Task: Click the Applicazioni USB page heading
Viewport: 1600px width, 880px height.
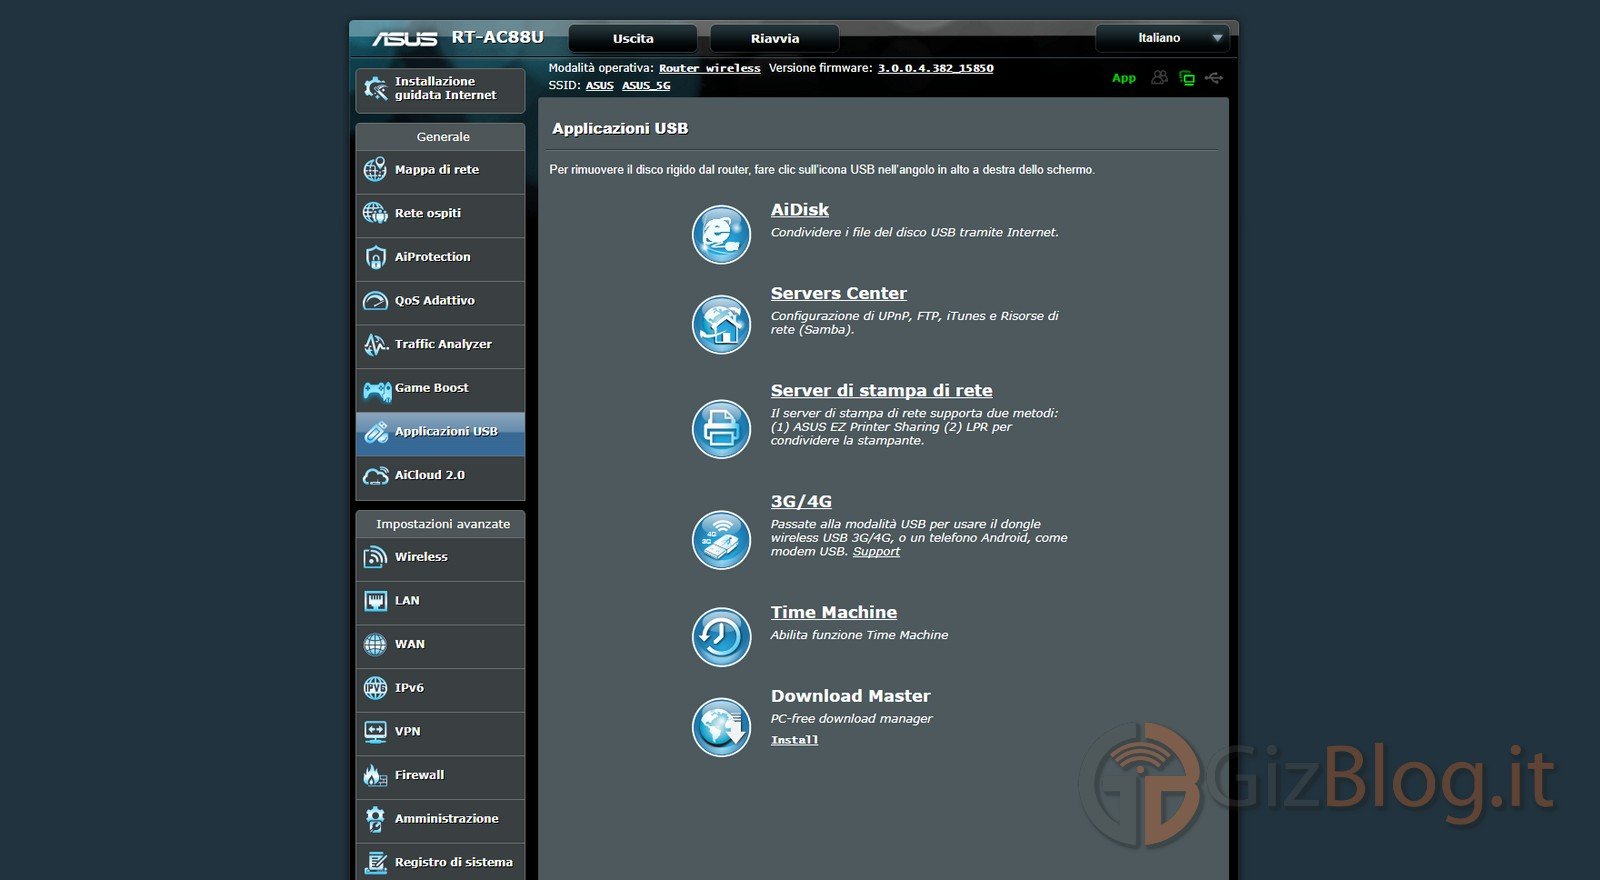Action: tap(620, 128)
